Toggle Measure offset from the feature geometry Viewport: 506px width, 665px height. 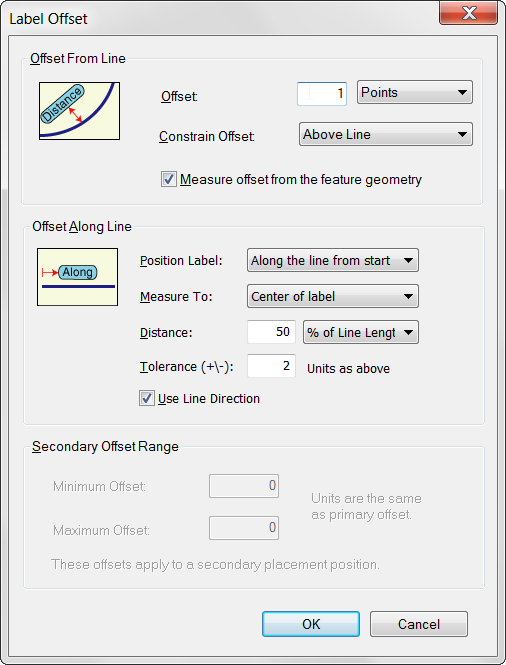pos(169,179)
